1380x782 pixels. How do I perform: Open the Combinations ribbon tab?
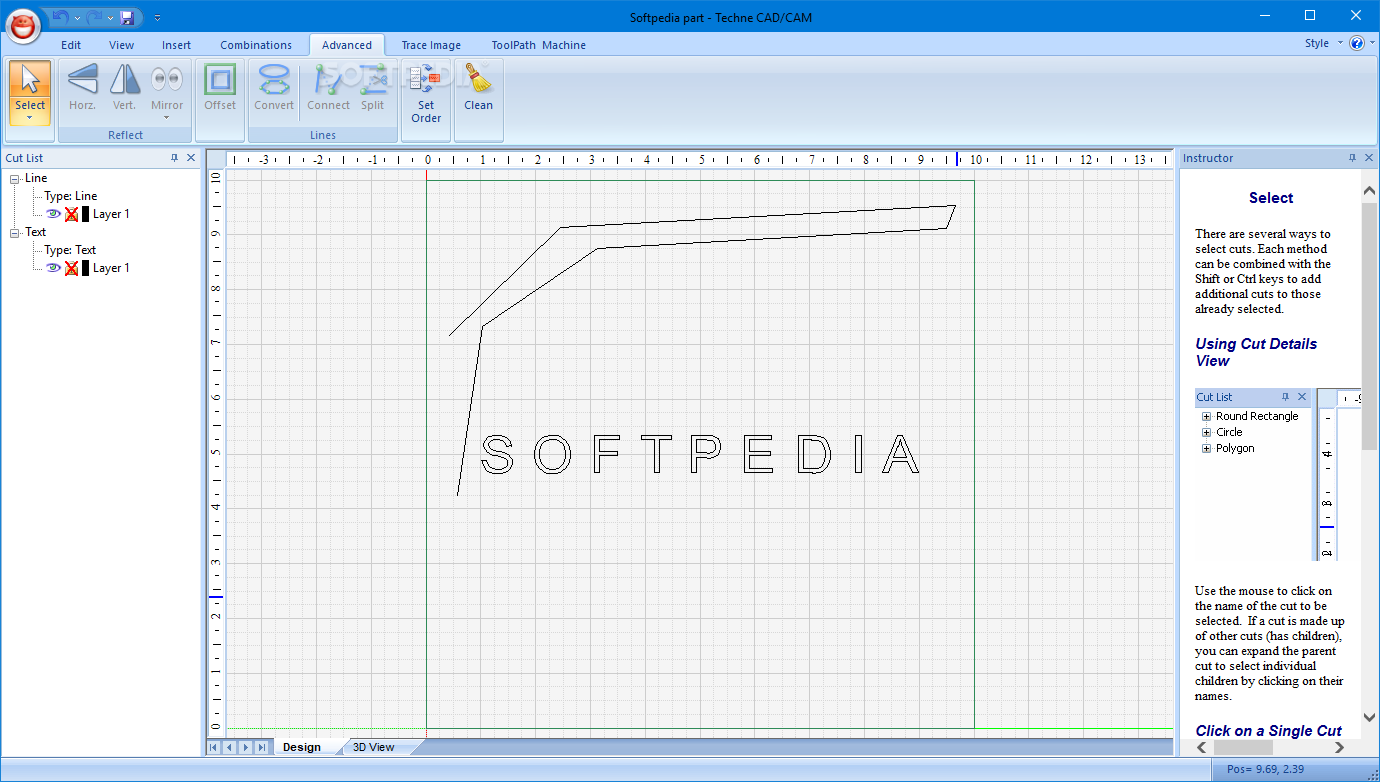pos(256,45)
